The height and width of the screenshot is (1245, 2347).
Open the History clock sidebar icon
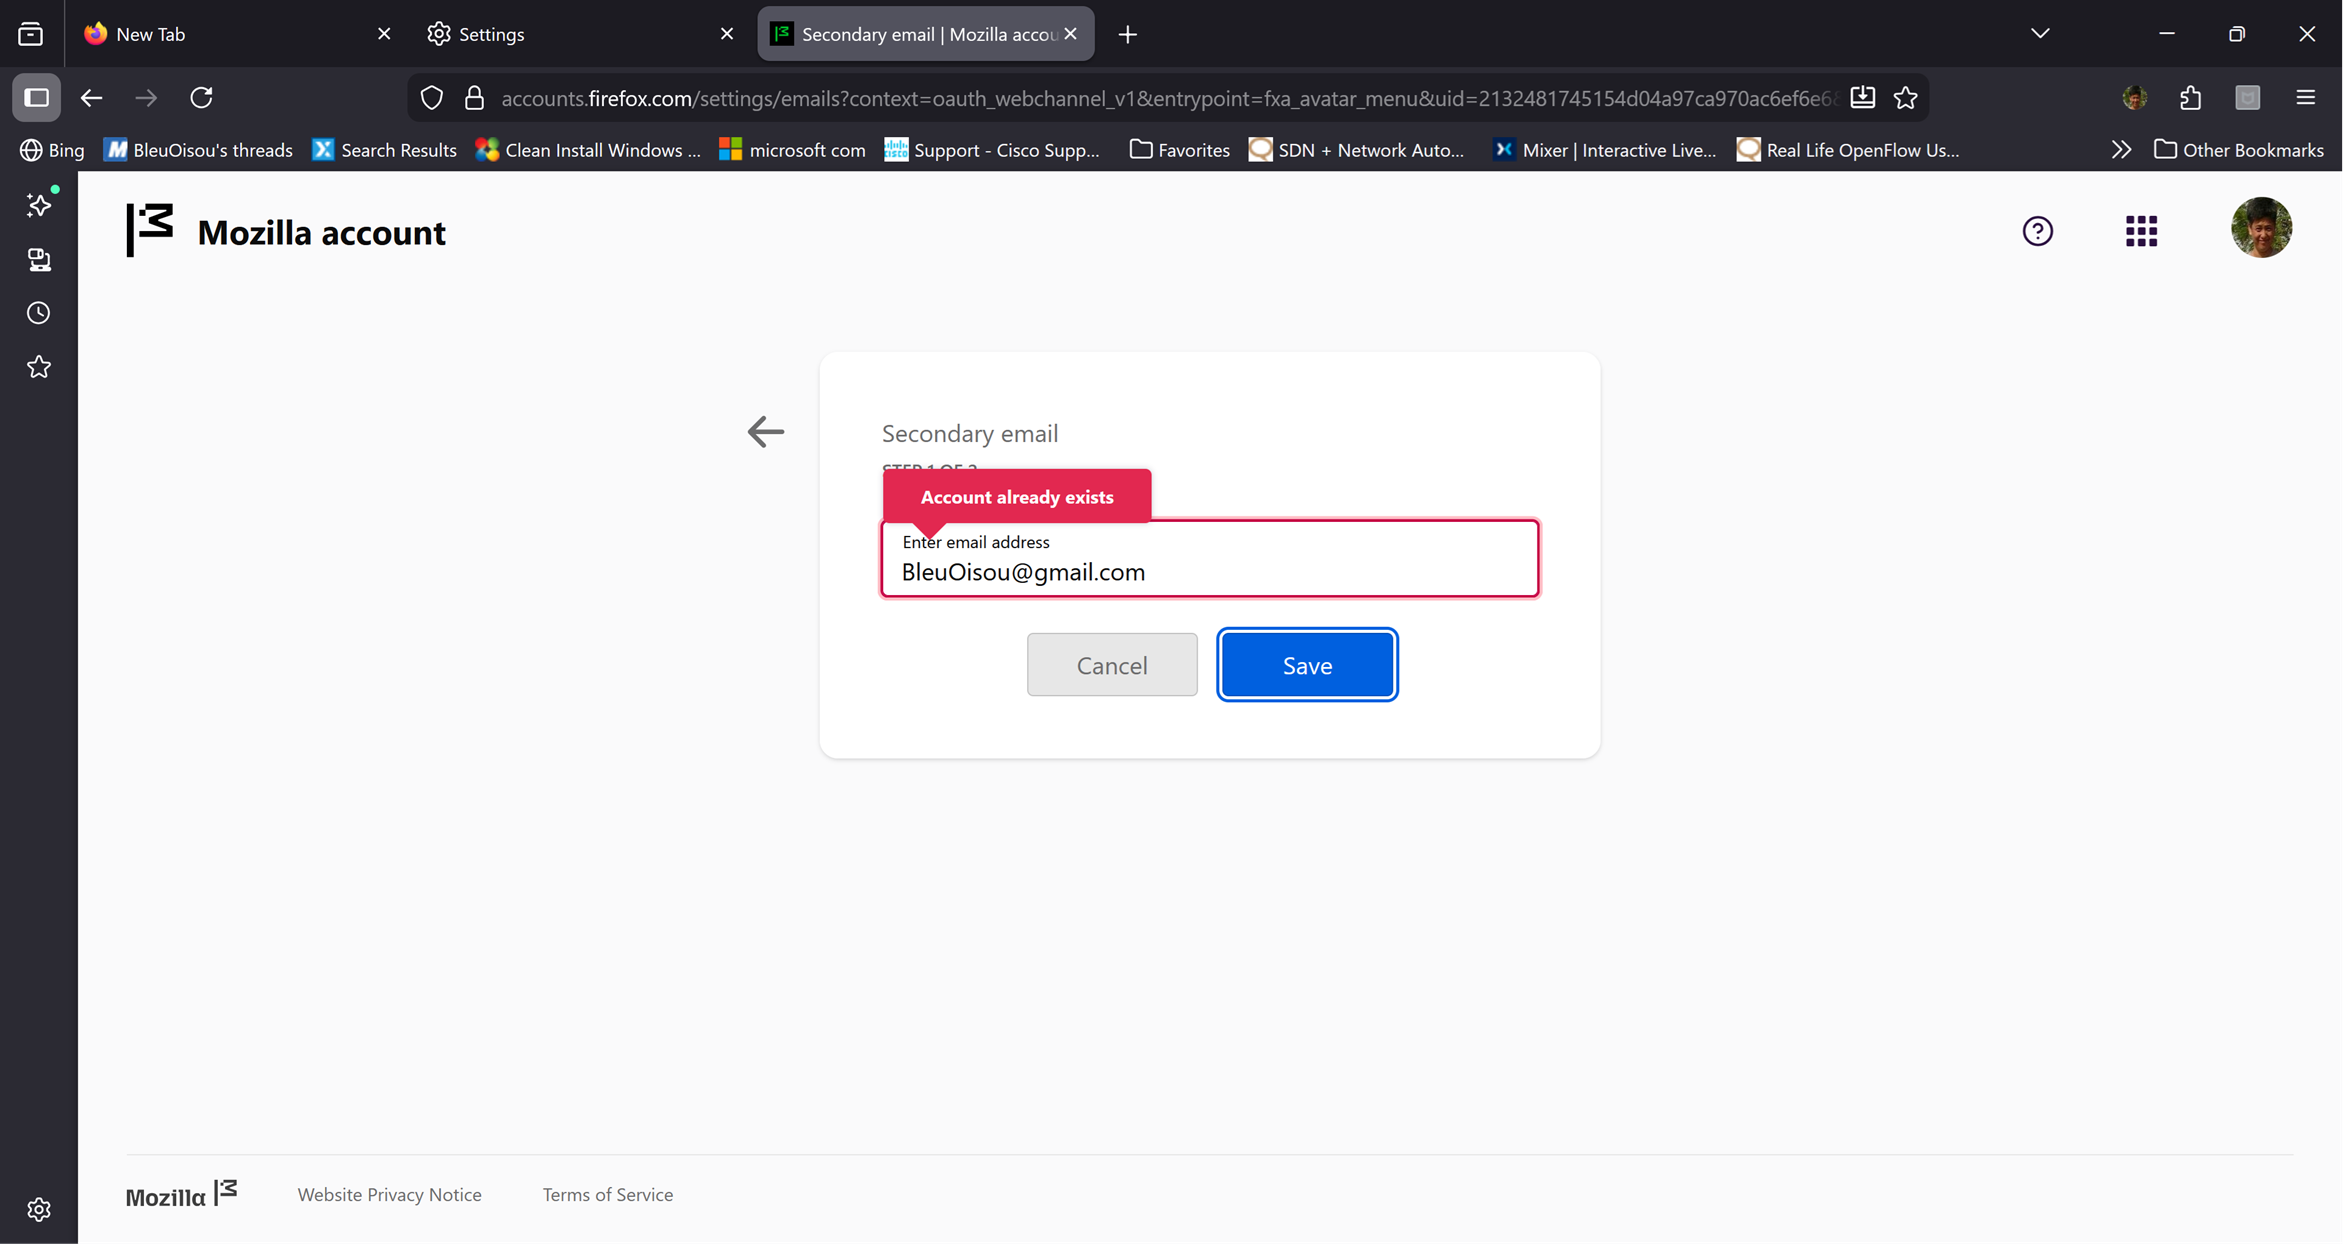(x=39, y=313)
